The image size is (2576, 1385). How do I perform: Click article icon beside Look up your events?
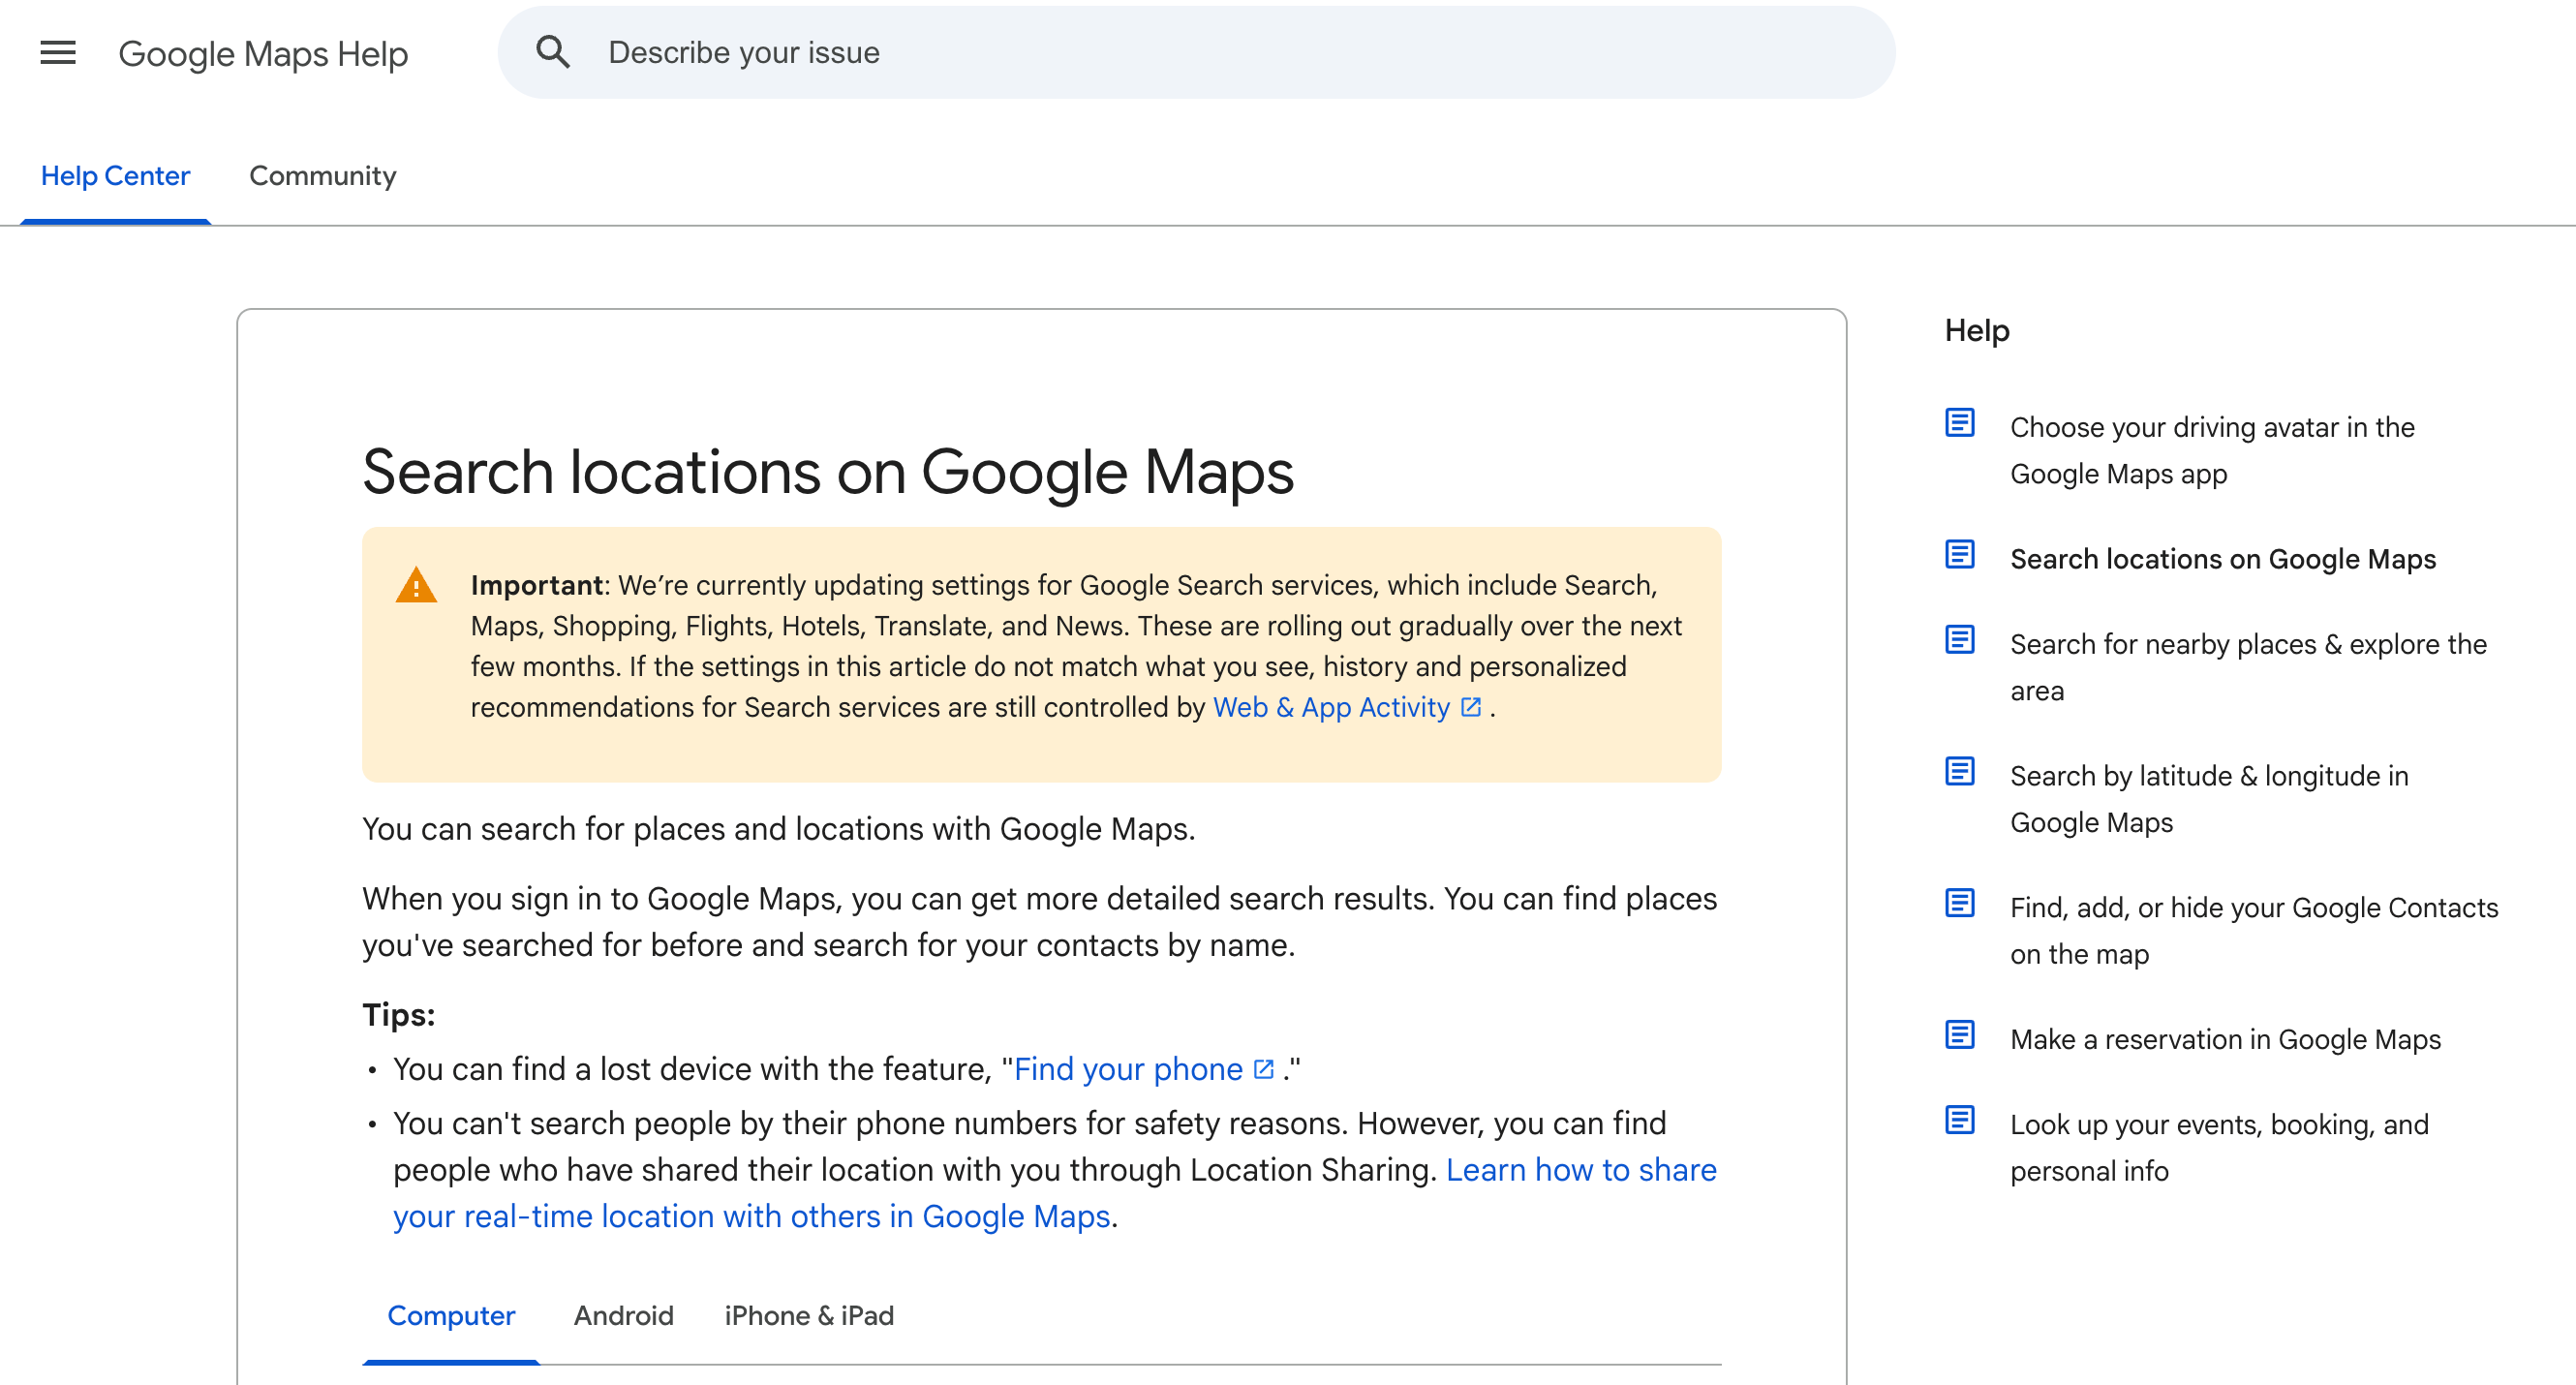(1960, 1120)
